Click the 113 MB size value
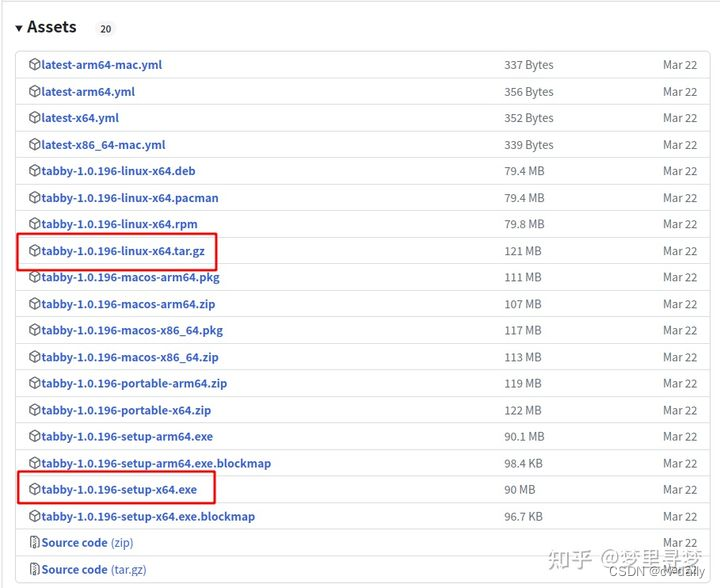720x588 pixels. [x=523, y=357]
